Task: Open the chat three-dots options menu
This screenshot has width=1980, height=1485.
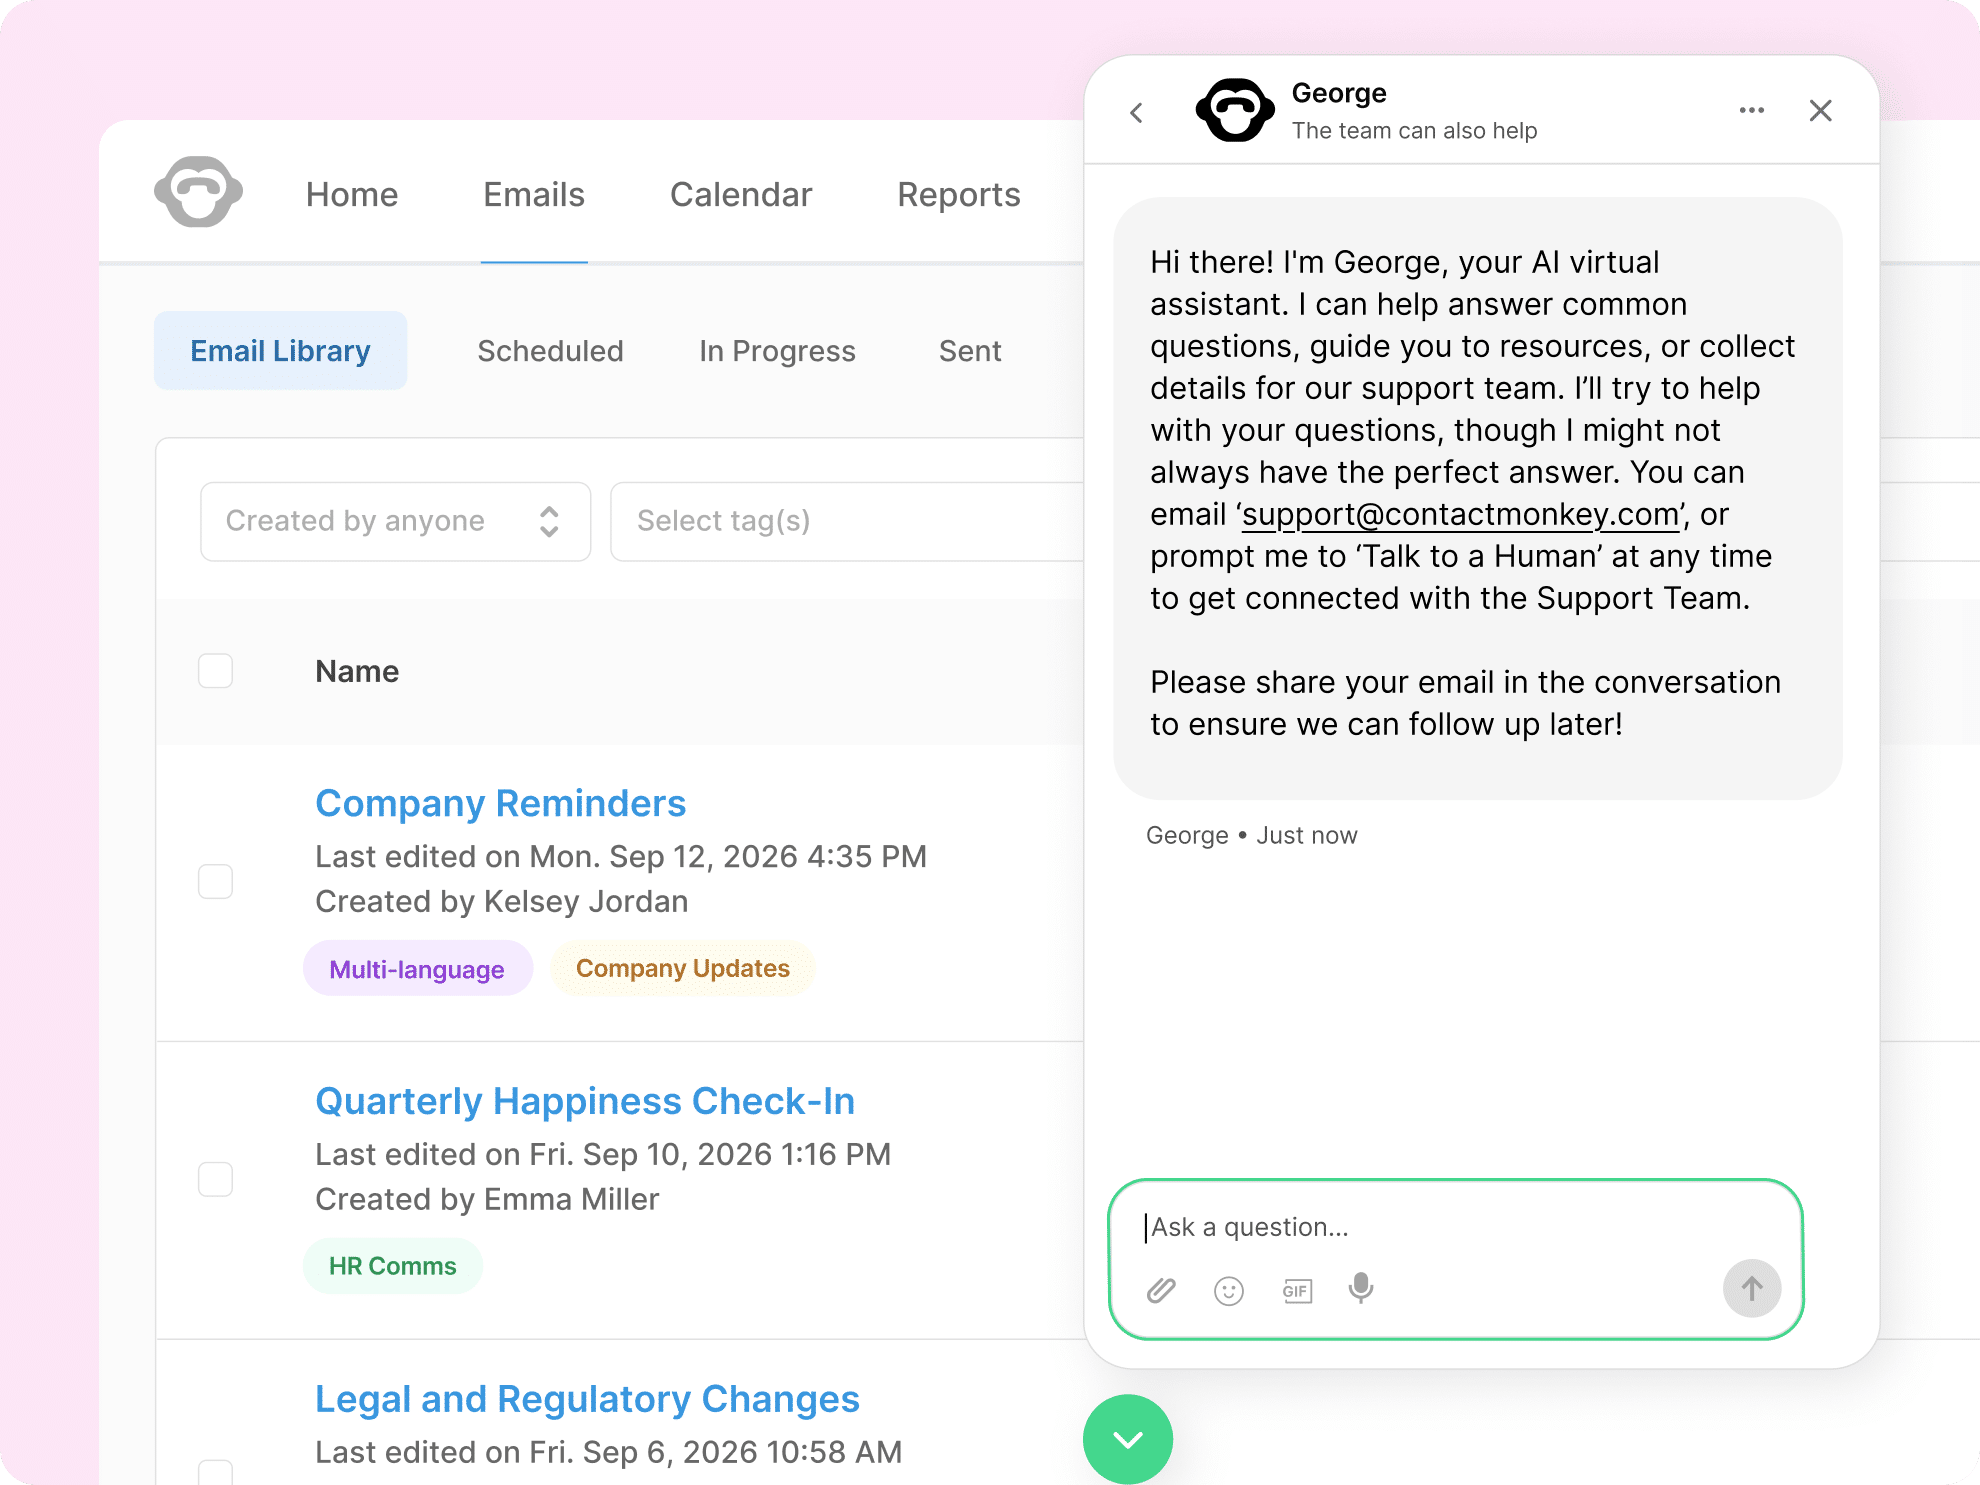Action: point(1751,110)
